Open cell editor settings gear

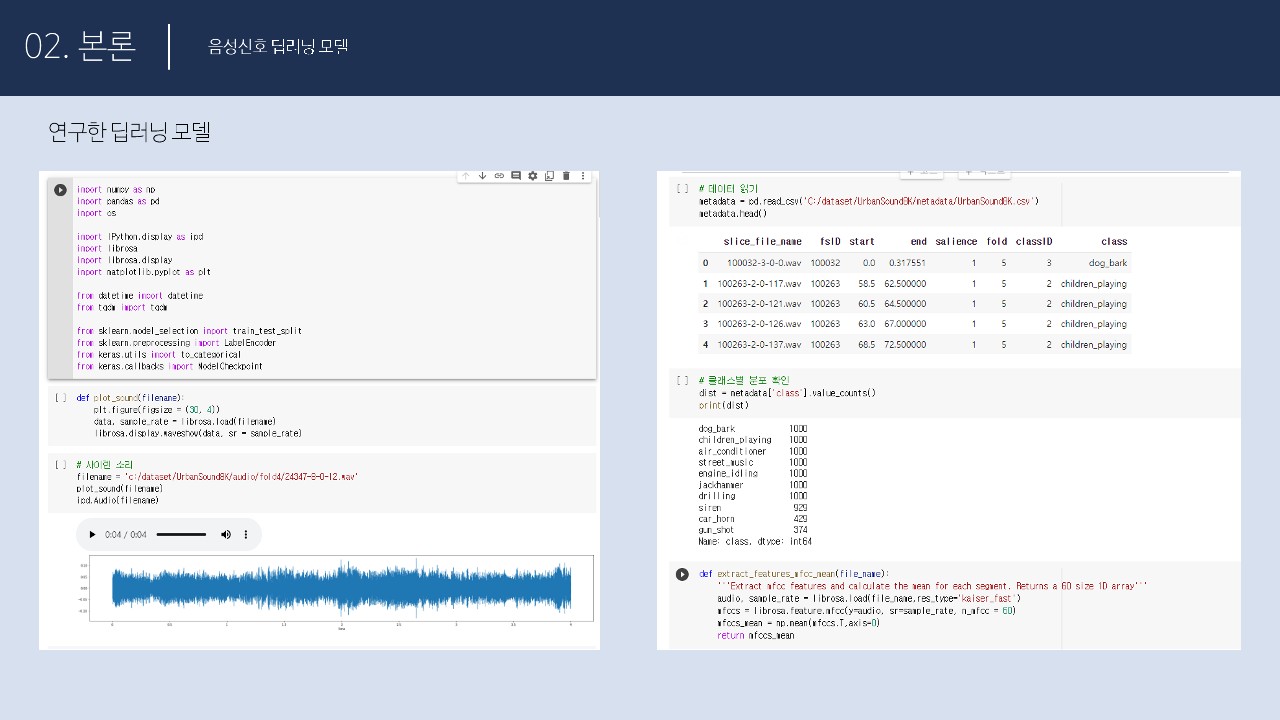[533, 176]
